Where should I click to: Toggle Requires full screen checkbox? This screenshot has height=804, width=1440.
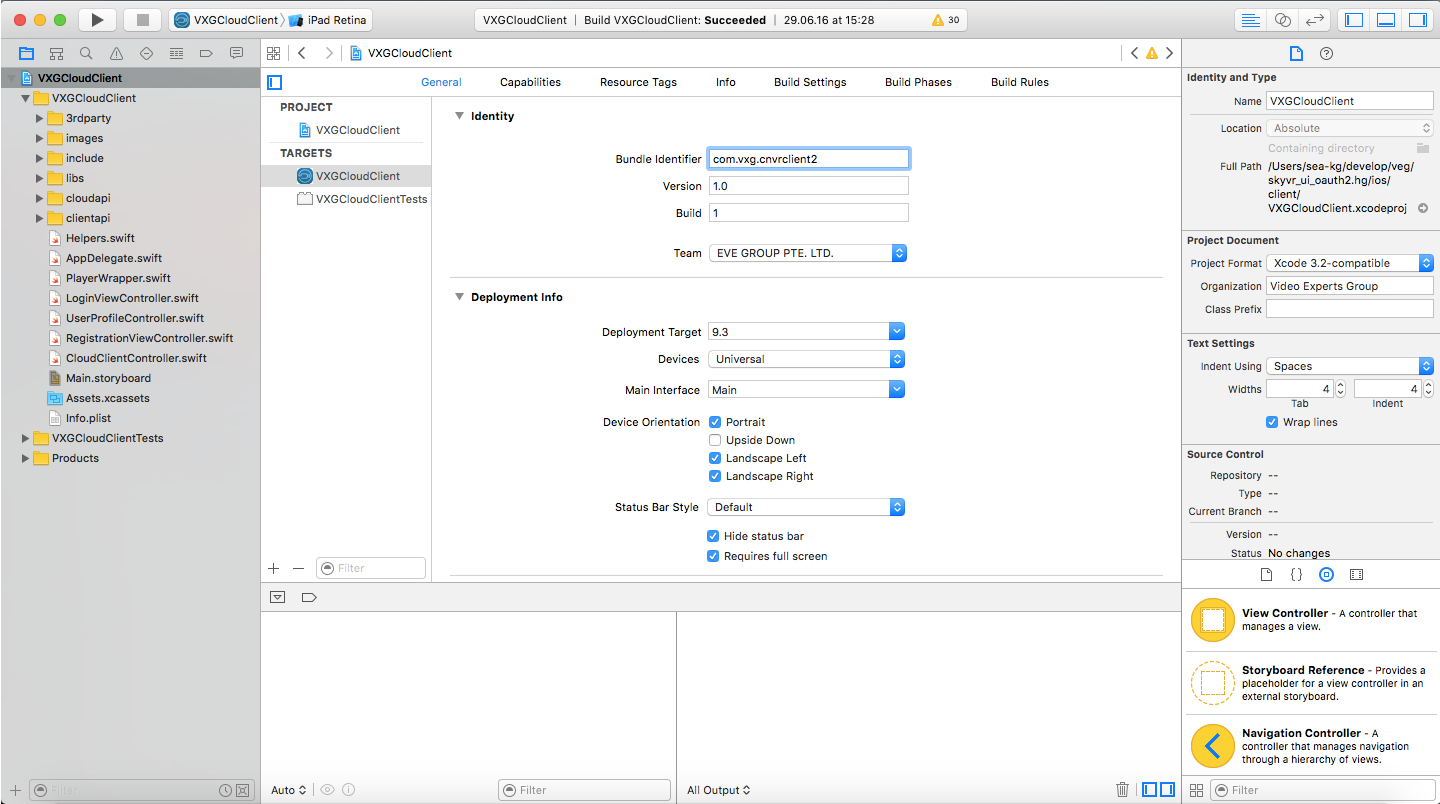[713, 556]
